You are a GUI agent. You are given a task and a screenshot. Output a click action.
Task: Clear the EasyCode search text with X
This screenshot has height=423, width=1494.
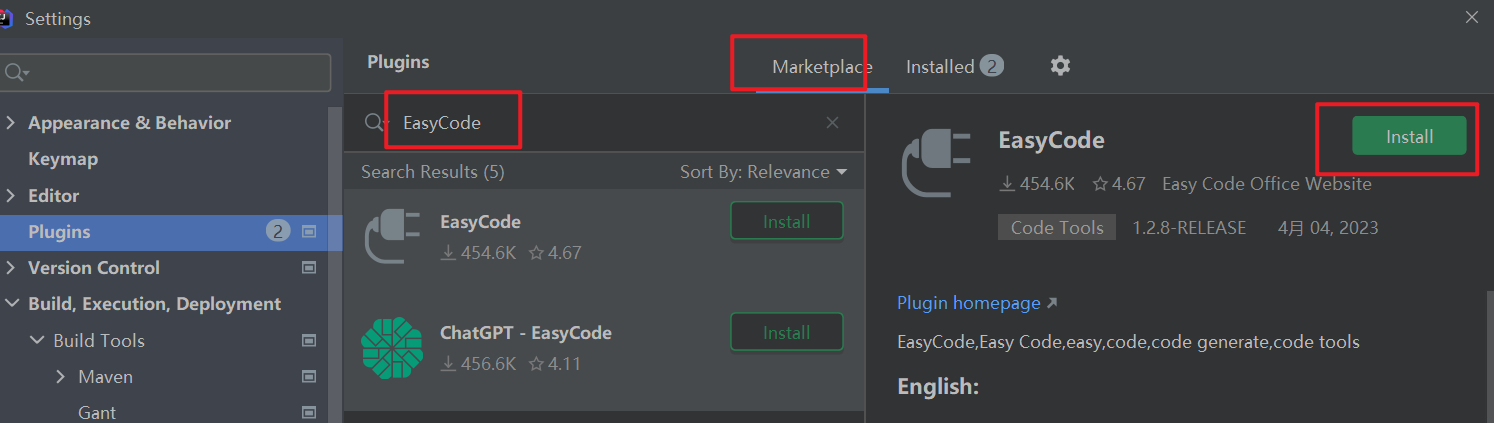(x=832, y=123)
